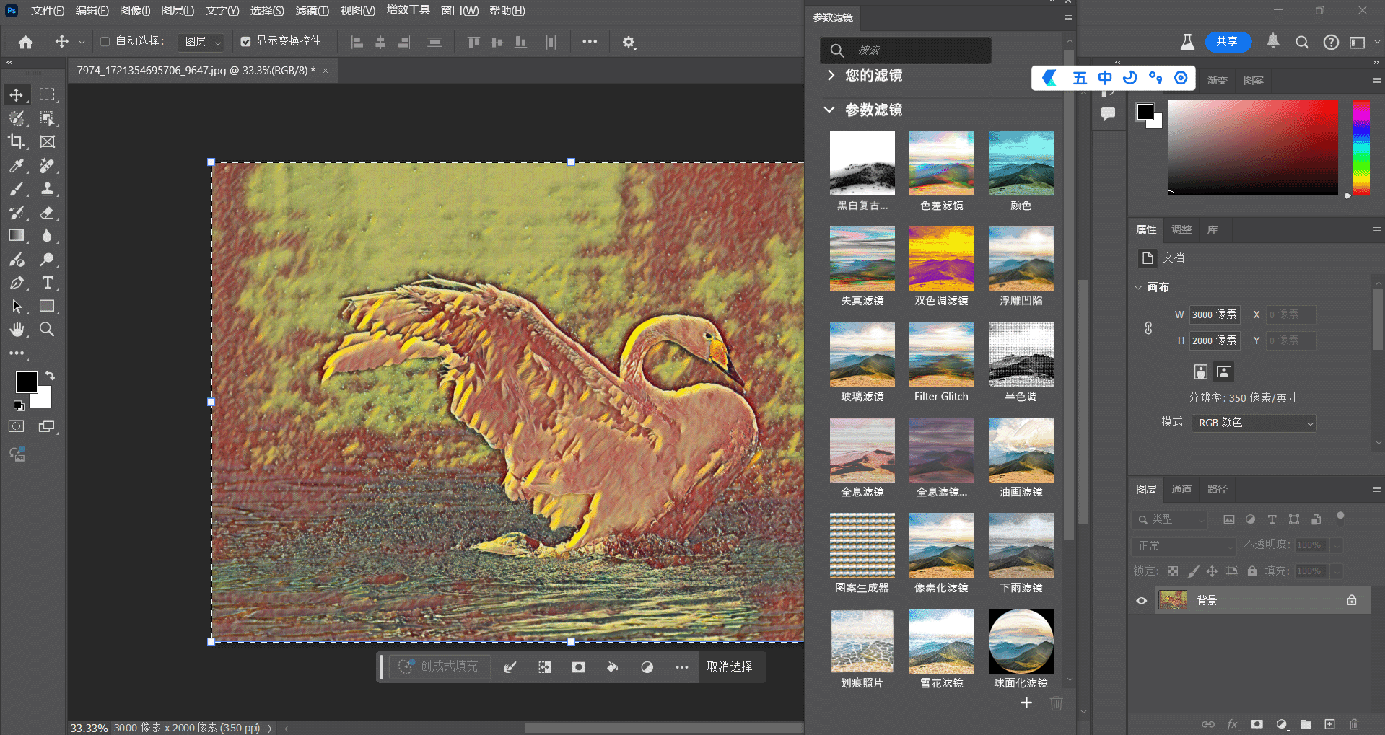Toggle lock transparent pixels icon
The height and width of the screenshot is (735, 1385).
pos(1173,571)
